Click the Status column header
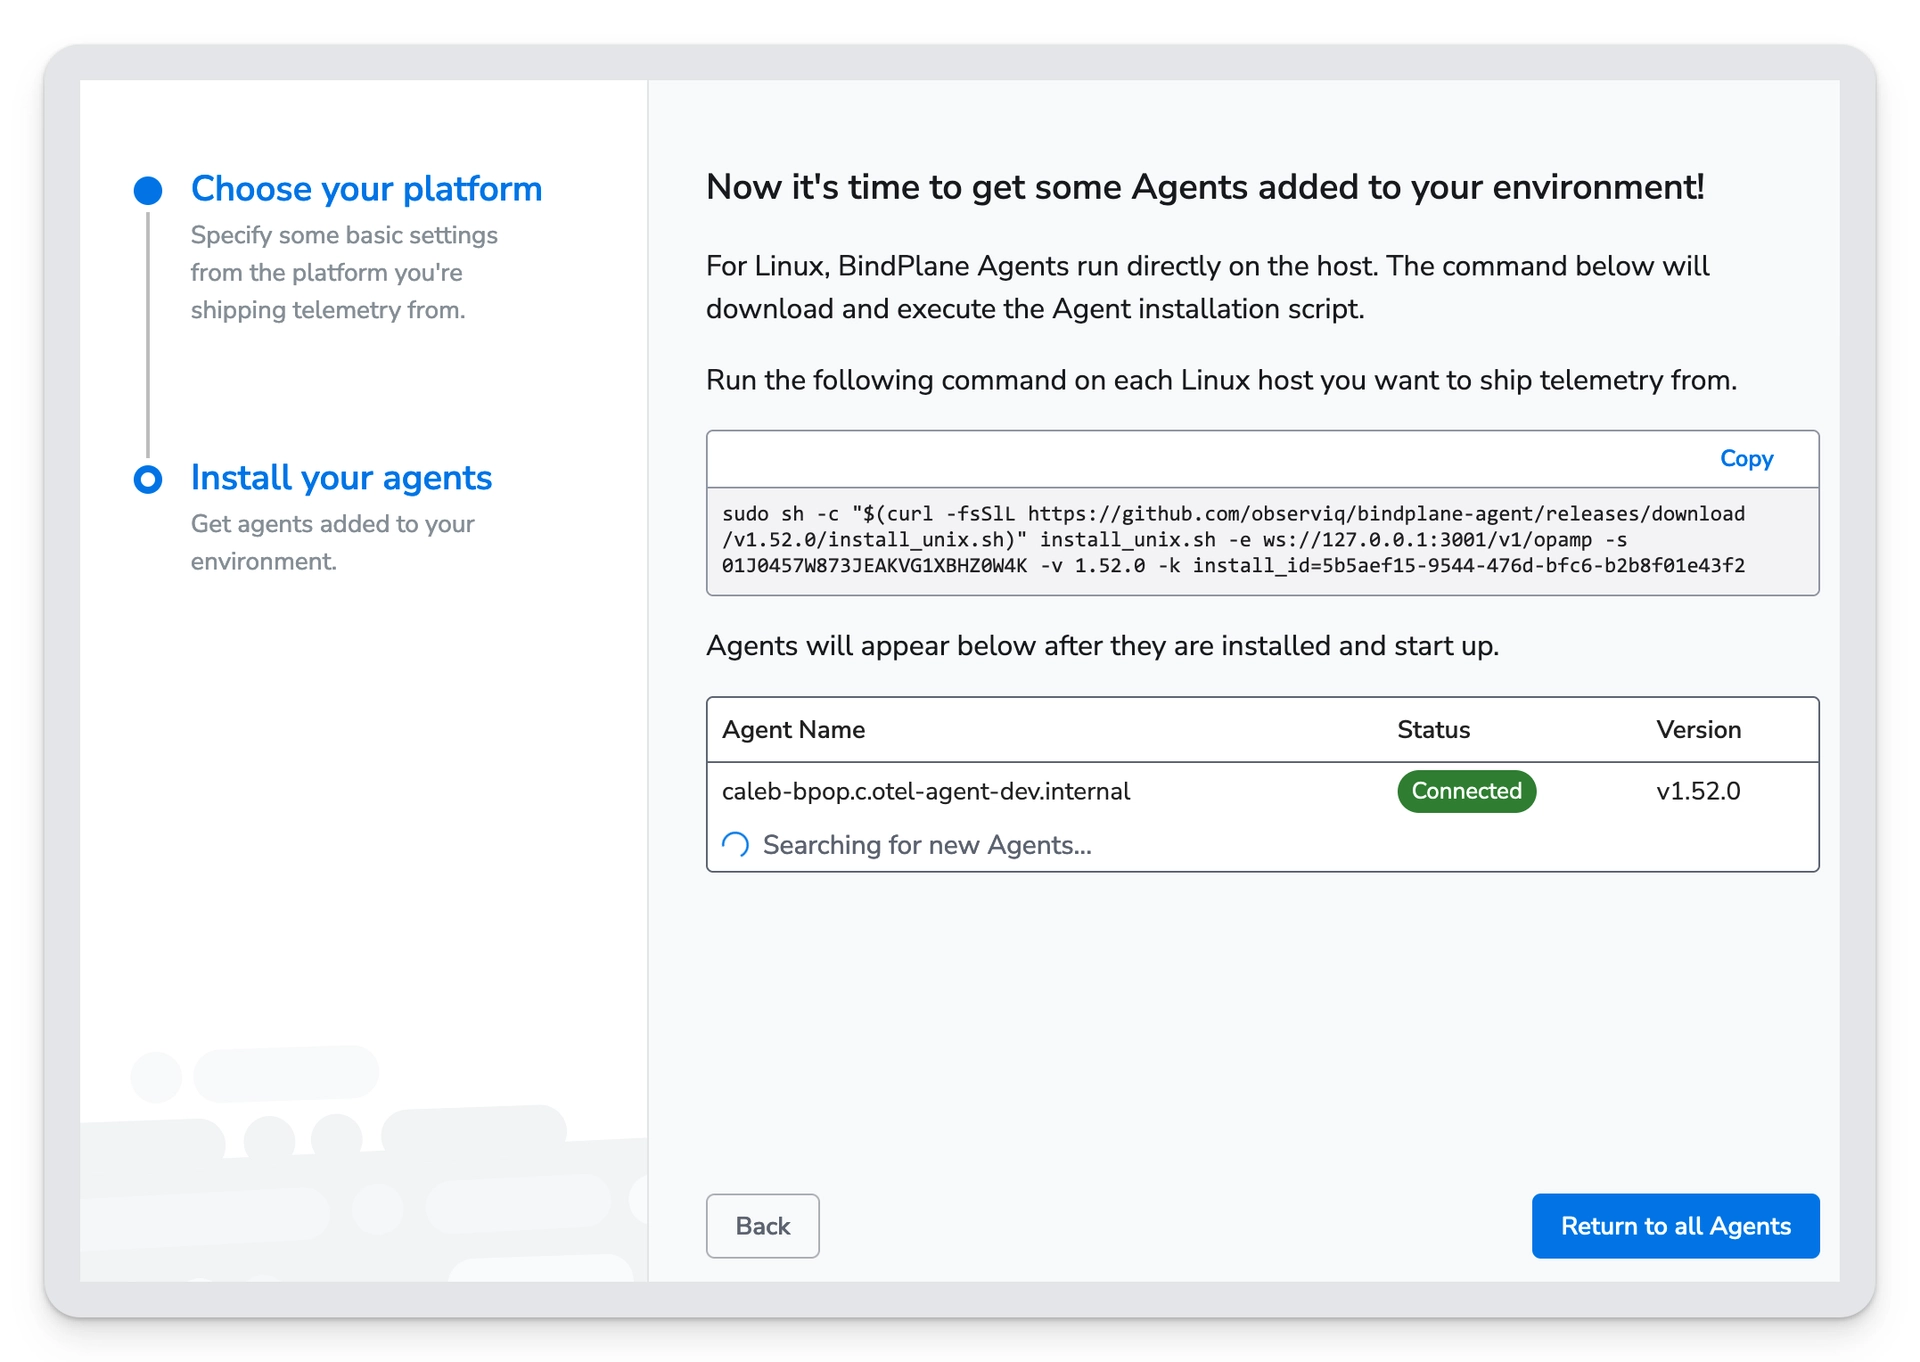Image resolution: width=1920 pixels, height=1362 pixels. pos(1434,730)
